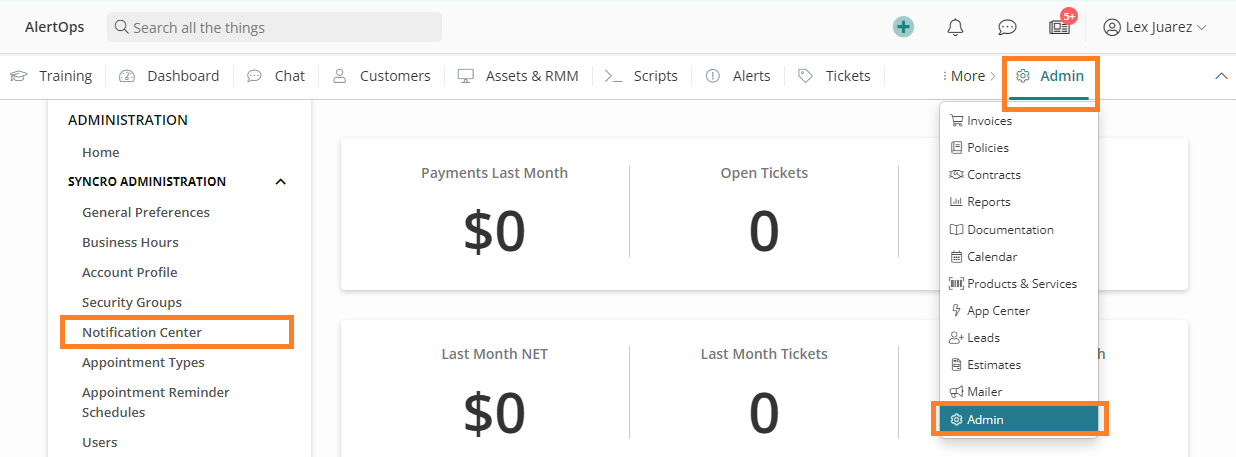
Task: Go to Security Groups settings
Action: pos(132,302)
